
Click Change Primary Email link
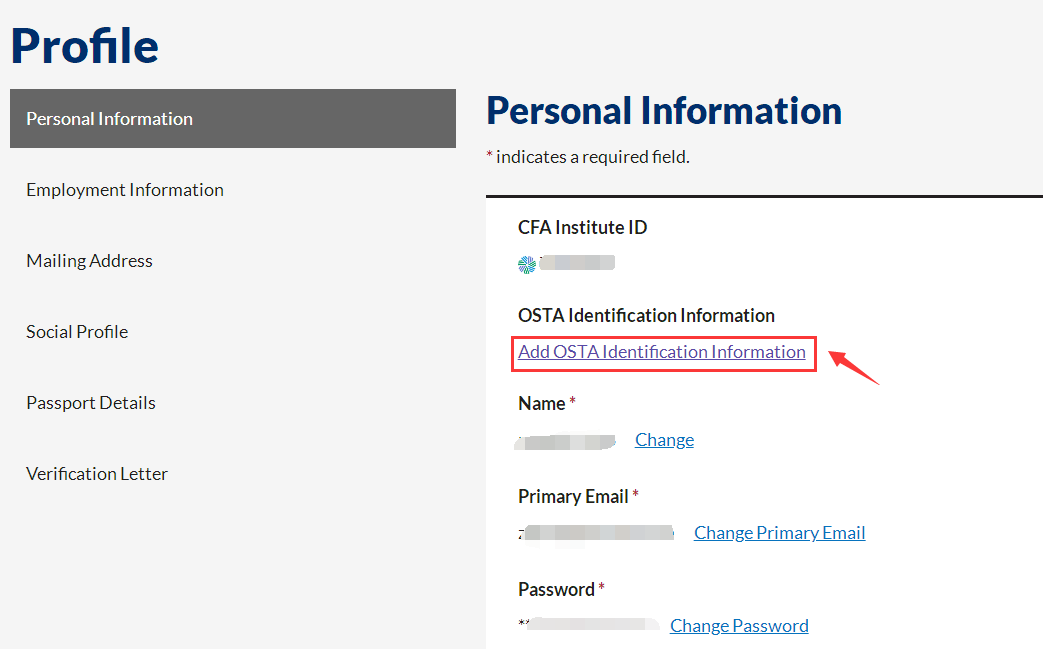(780, 533)
